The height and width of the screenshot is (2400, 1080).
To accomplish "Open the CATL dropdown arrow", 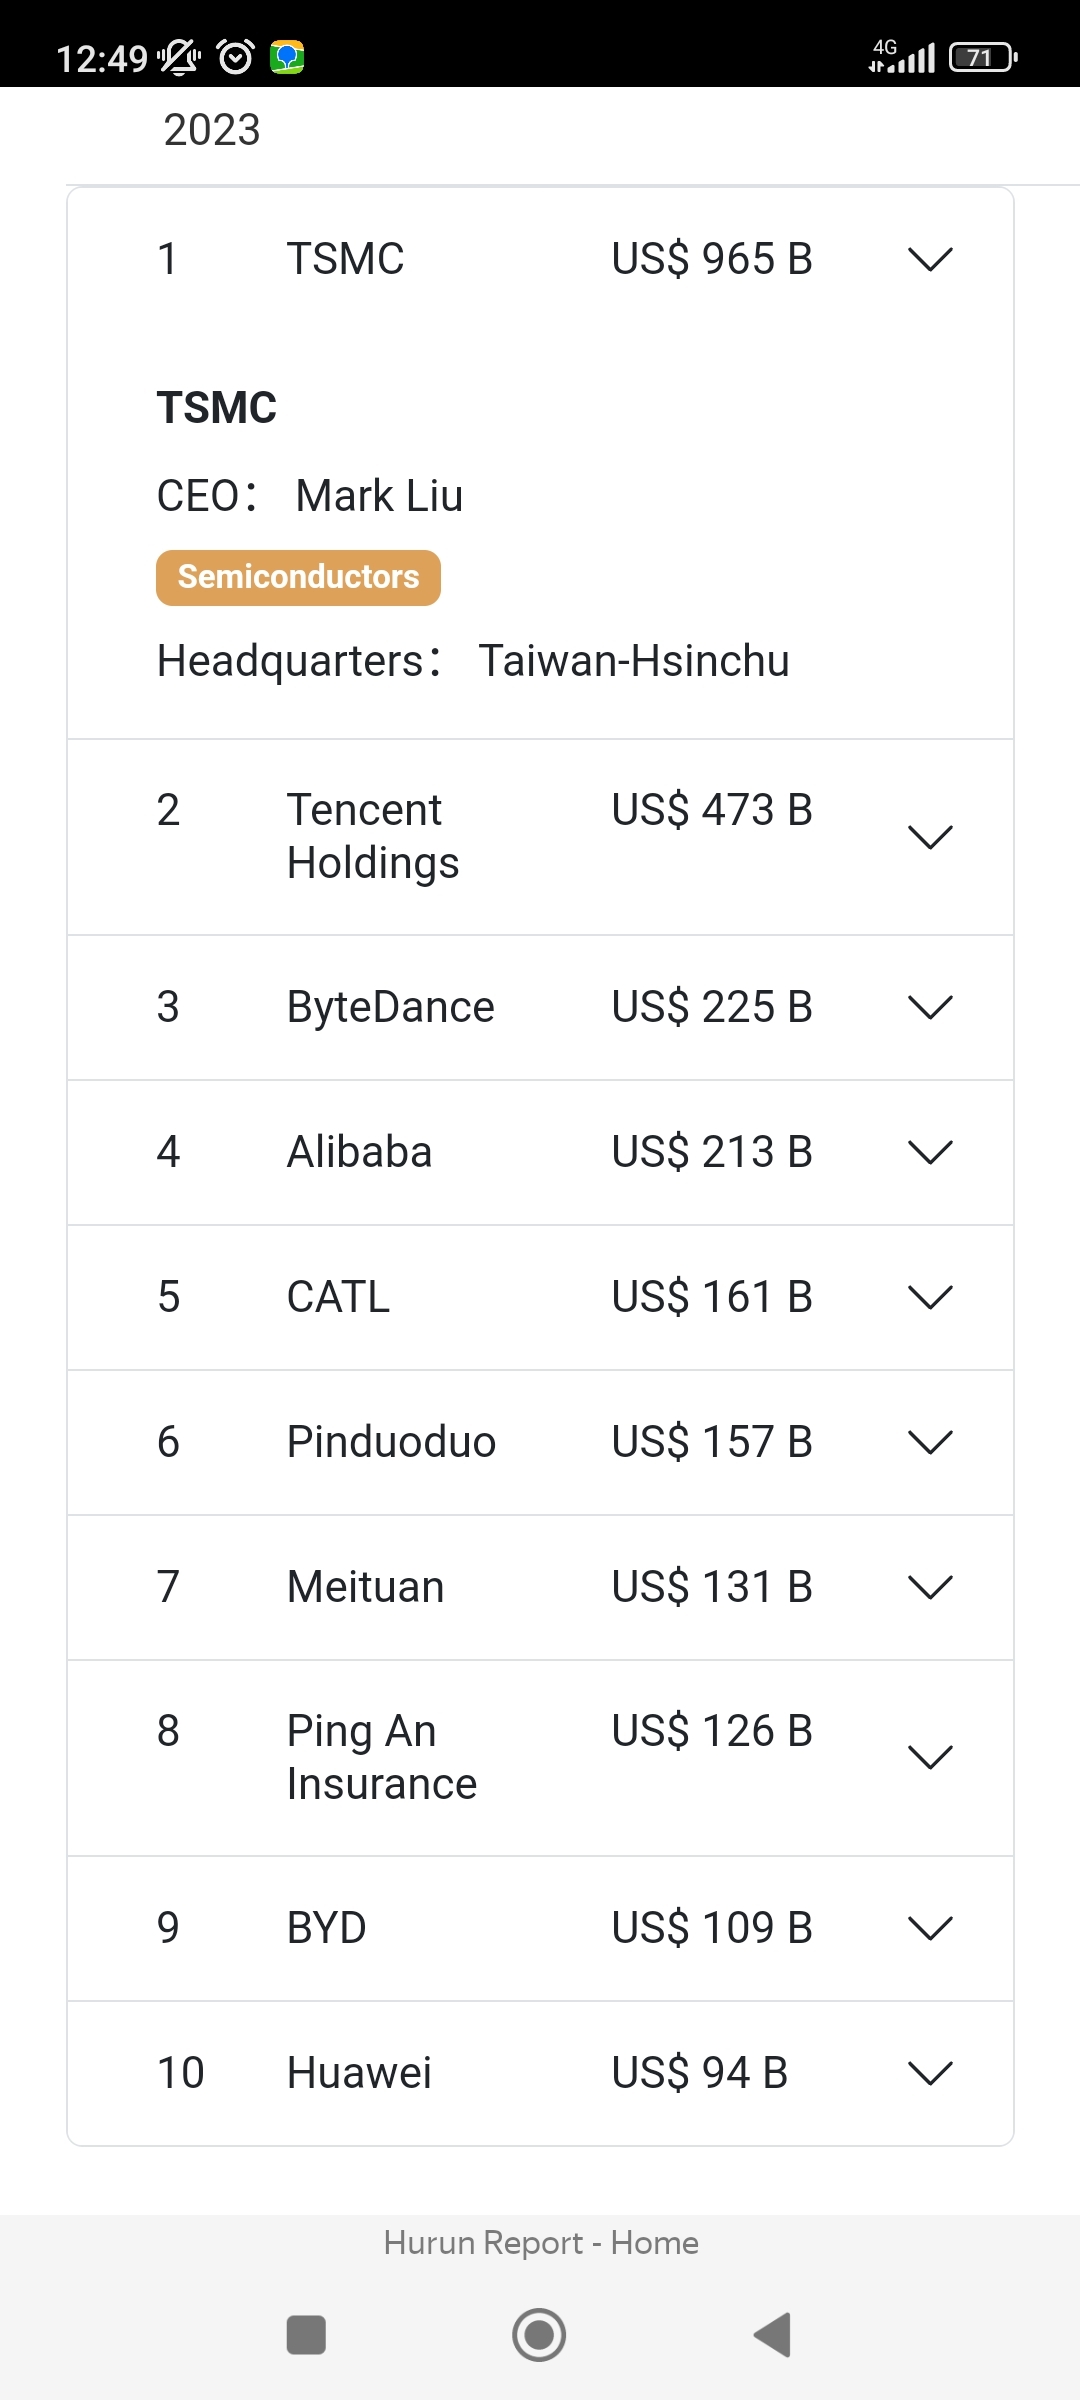I will click(930, 1298).
